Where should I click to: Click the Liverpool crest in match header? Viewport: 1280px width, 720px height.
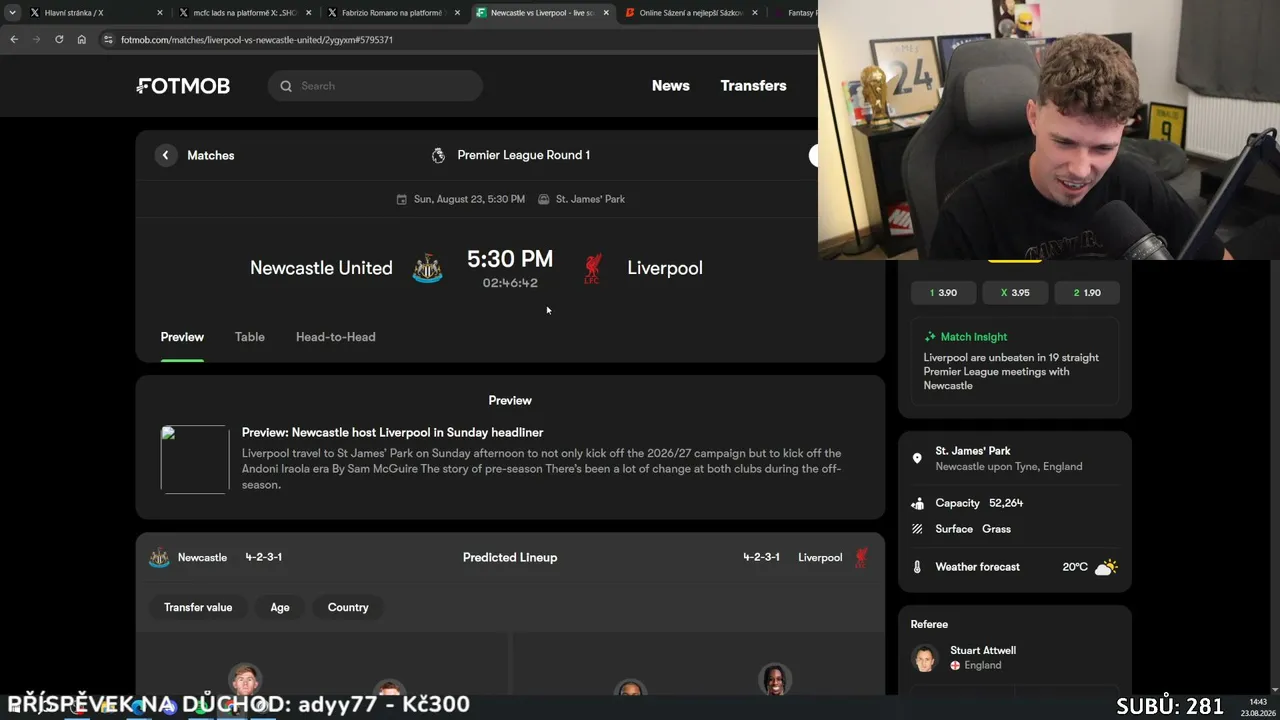tap(592, 268)
